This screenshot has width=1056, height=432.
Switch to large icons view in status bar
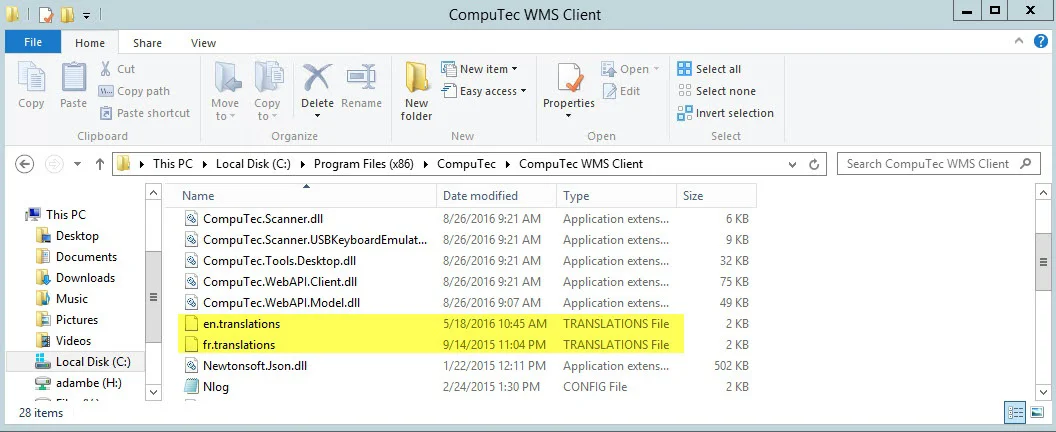coord(1036,412)
